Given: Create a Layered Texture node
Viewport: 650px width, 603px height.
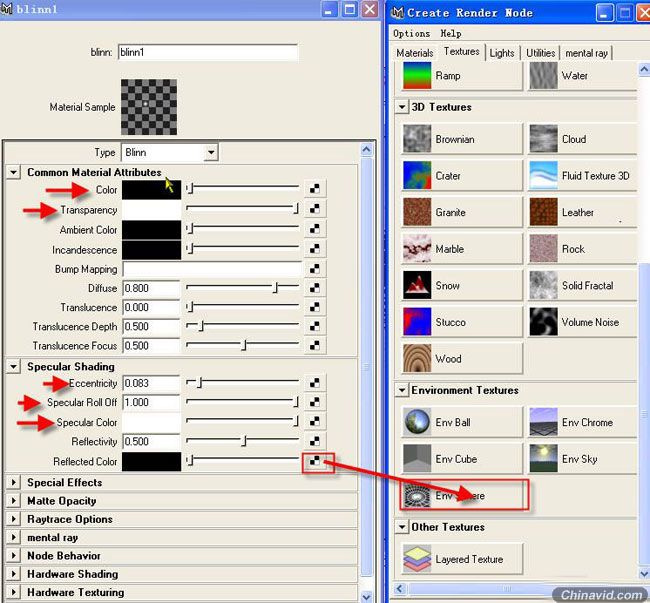Looking at the screenshot, I should 462,559.
